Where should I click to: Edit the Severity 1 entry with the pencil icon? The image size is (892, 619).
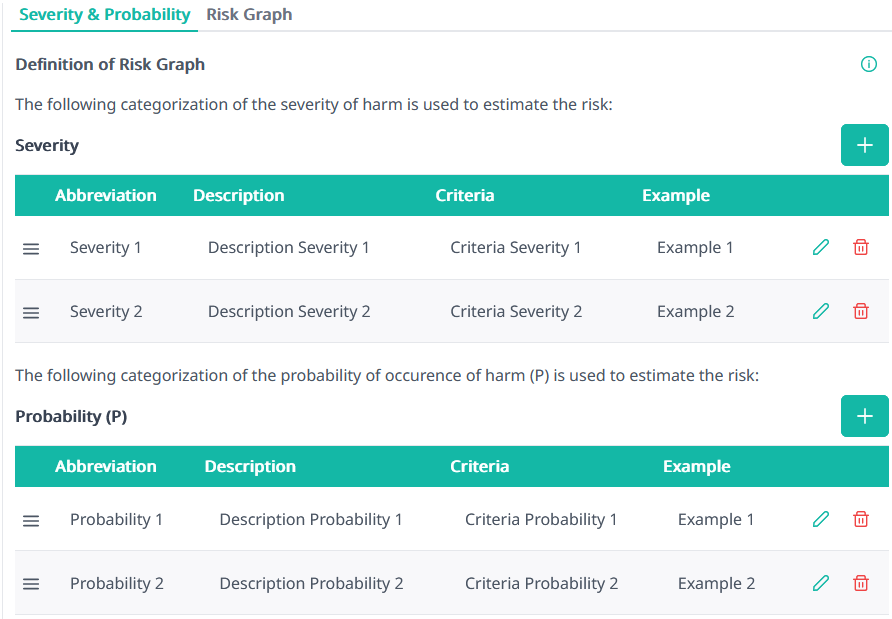click(x=820, y=247)
